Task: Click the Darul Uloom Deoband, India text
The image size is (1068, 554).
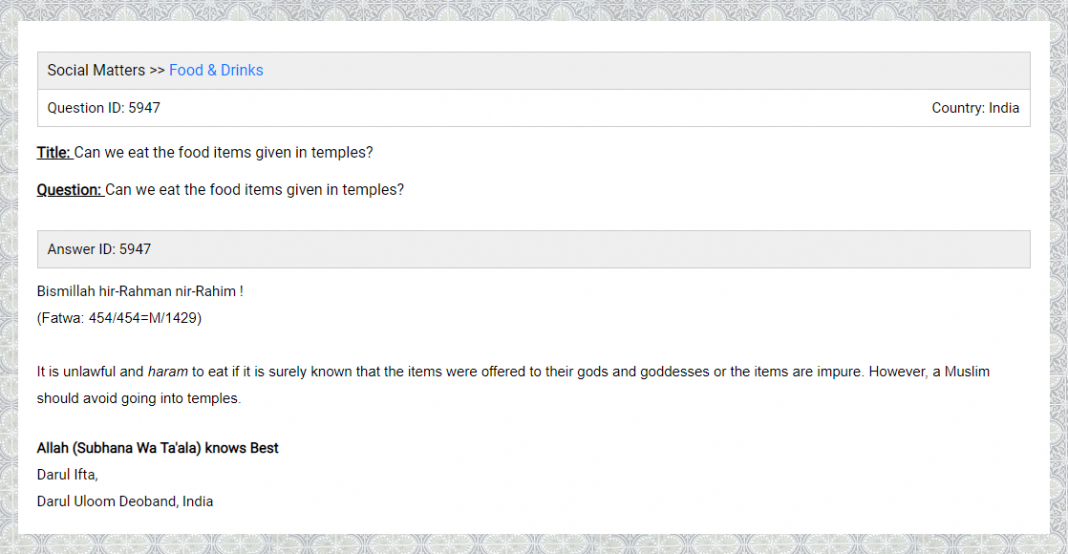Action: point(125,501)
